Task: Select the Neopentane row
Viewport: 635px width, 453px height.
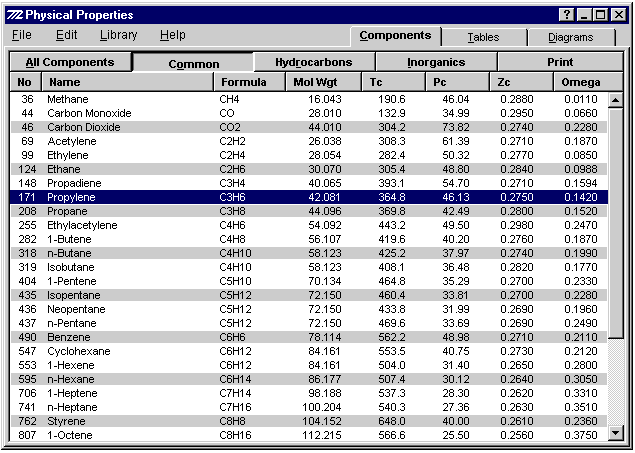Action: pos(309,309)
